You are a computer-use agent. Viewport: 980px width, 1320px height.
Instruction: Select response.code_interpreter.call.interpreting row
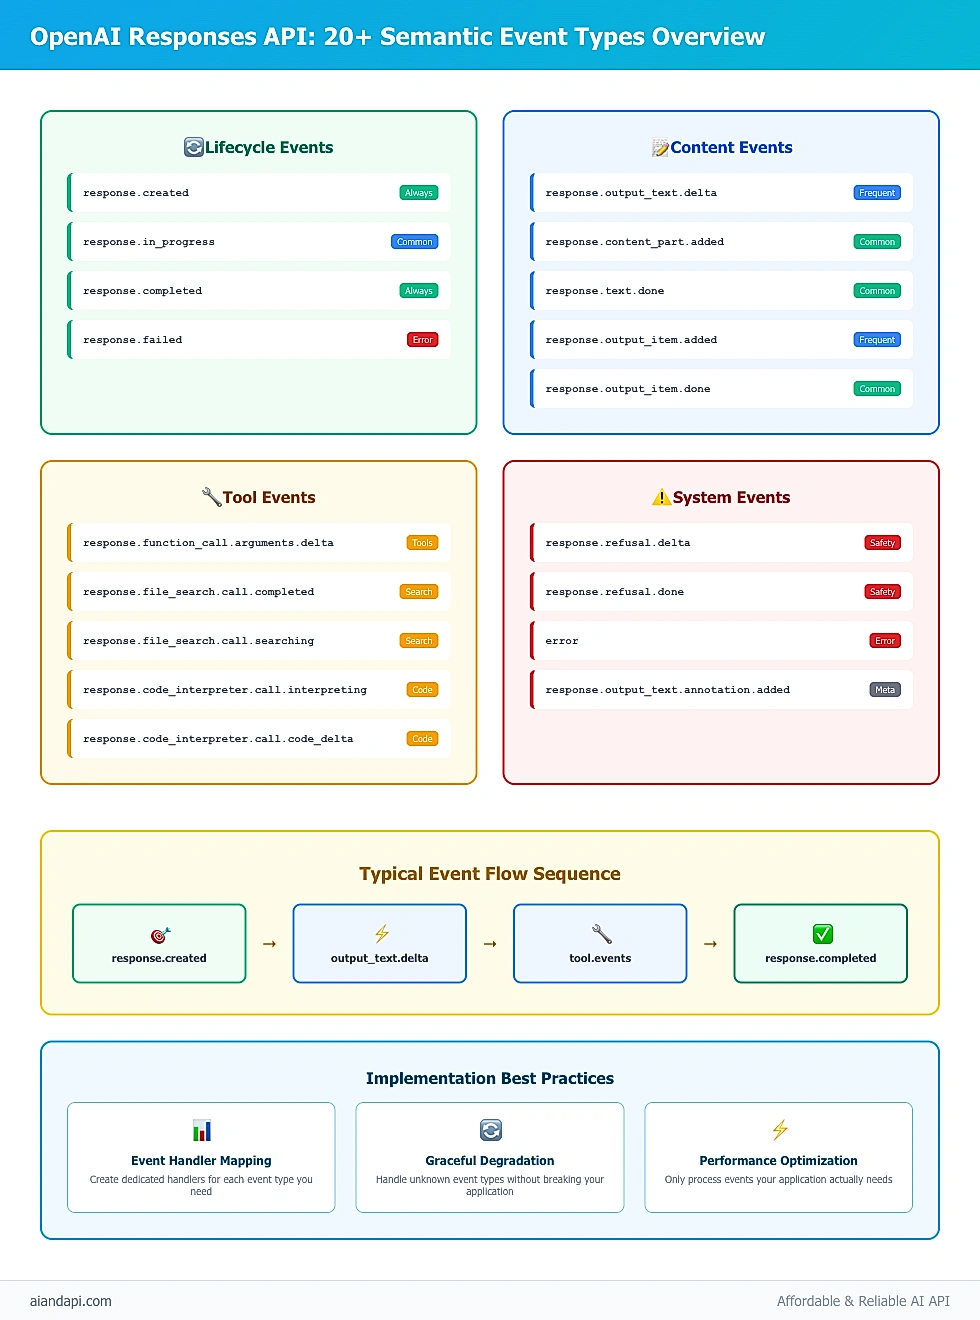pyautogui.click(x=259, y=690)
